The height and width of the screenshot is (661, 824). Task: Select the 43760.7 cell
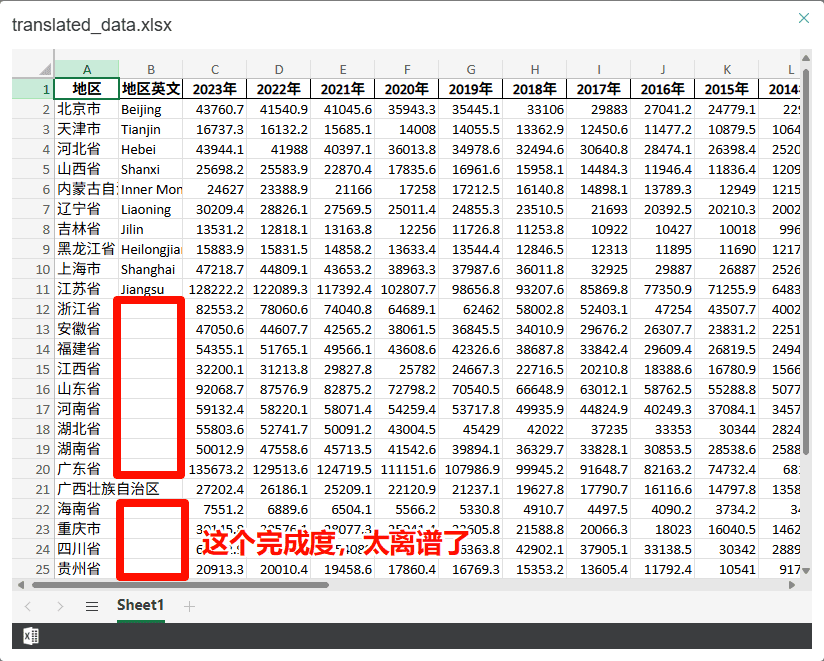215,109
